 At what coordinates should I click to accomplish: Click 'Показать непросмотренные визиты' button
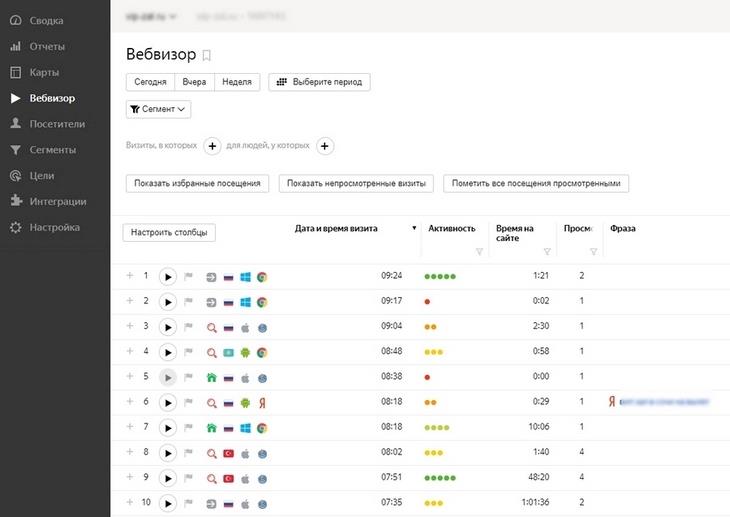tap(357, 183)
